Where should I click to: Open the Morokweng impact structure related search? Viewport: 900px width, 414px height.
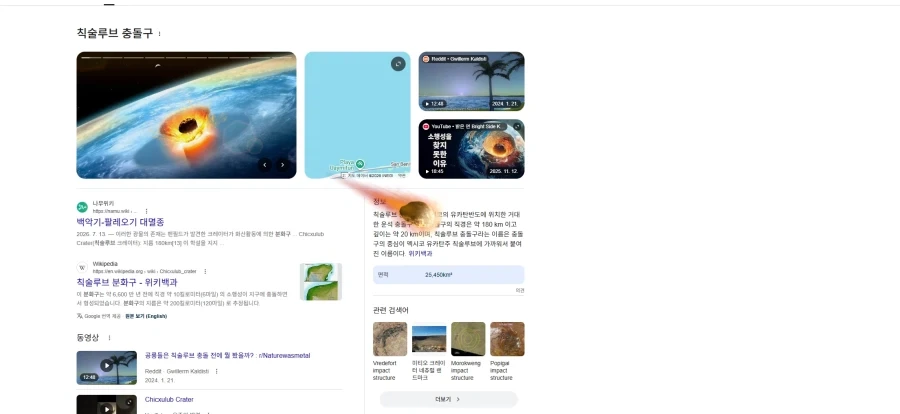click(468, 351)
